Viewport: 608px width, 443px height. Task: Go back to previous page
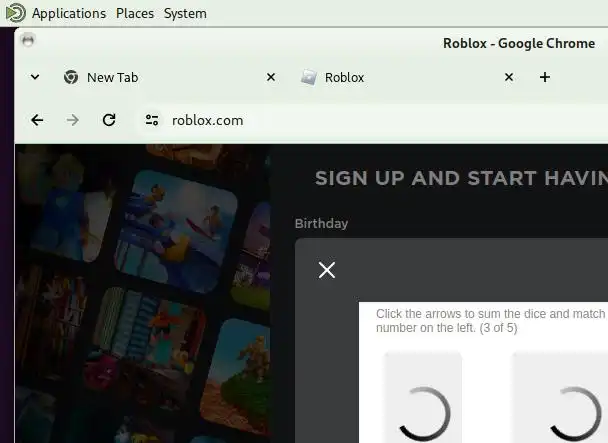click(x=37, y=120)
